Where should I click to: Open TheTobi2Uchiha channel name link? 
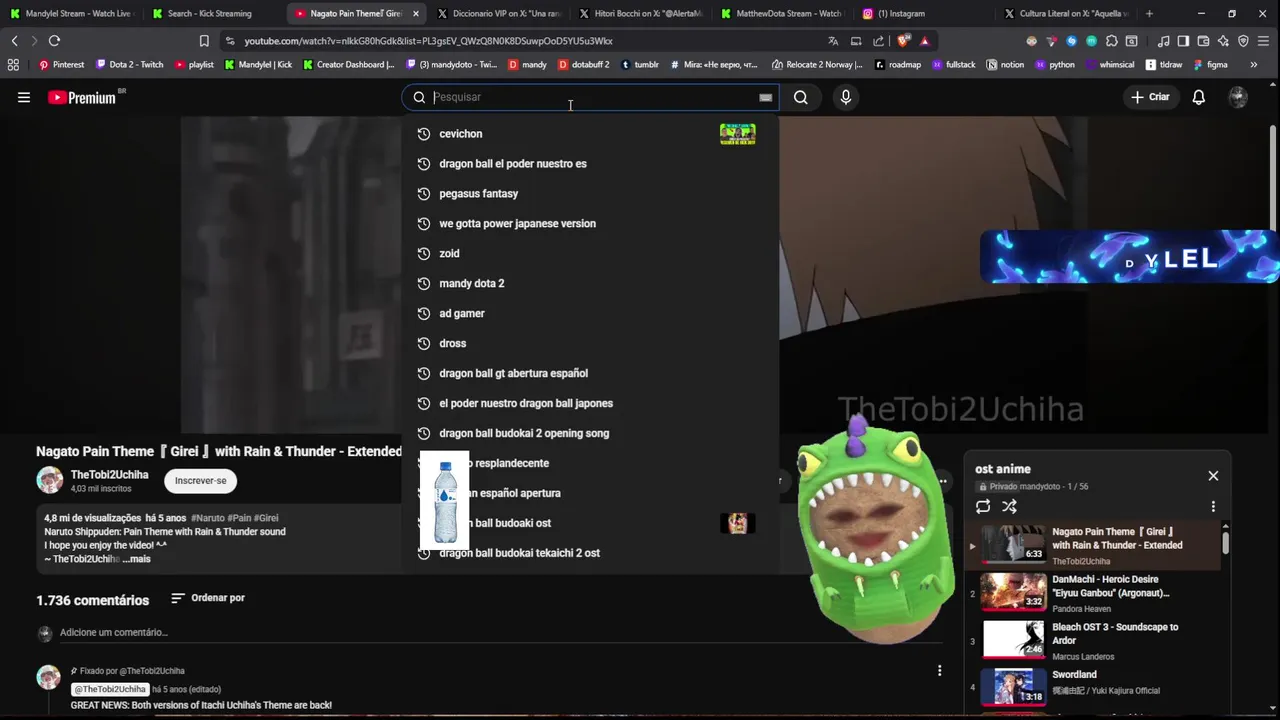click(109, 475)
